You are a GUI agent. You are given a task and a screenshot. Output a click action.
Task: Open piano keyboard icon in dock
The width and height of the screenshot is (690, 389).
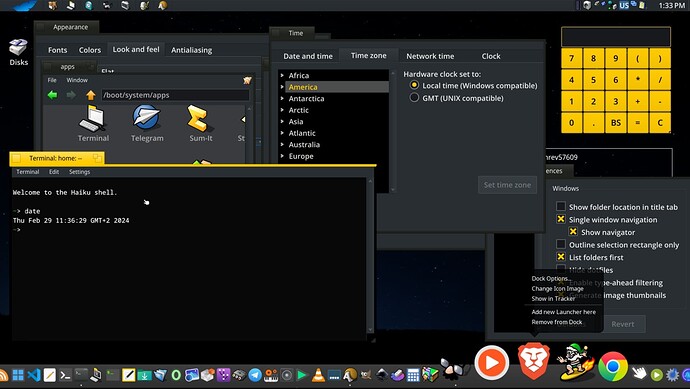point(271,375)
